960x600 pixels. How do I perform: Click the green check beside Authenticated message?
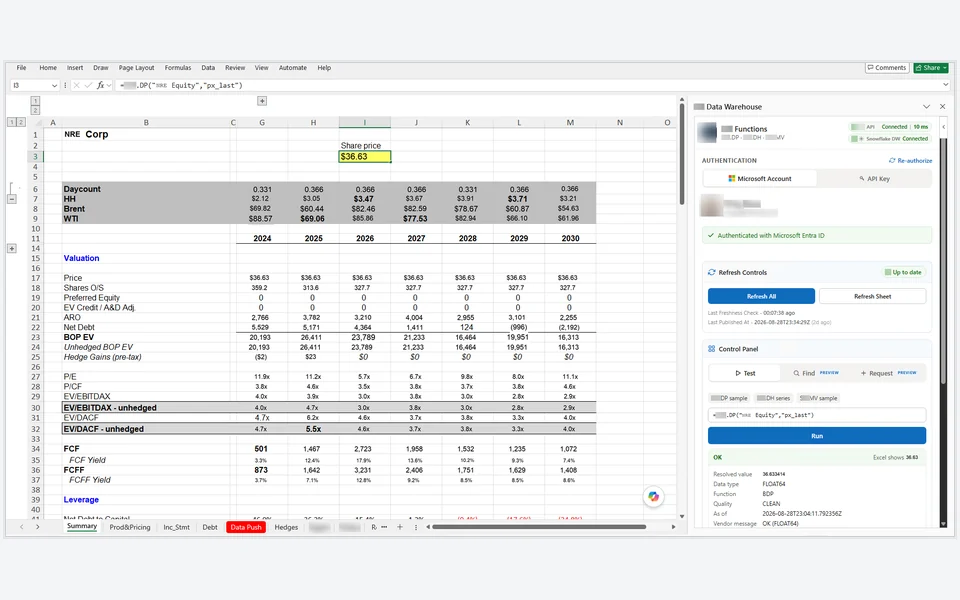click(711, 235)
